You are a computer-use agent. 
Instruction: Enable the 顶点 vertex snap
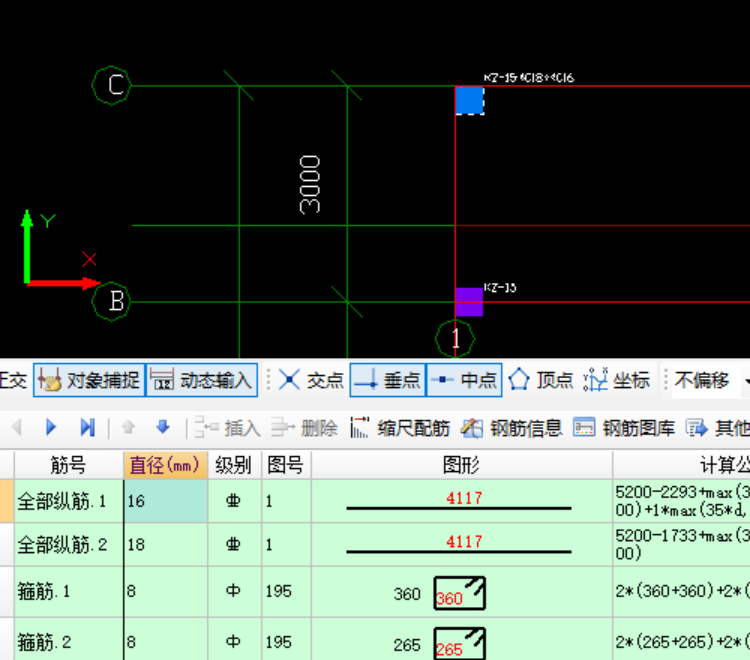[540, 380]
